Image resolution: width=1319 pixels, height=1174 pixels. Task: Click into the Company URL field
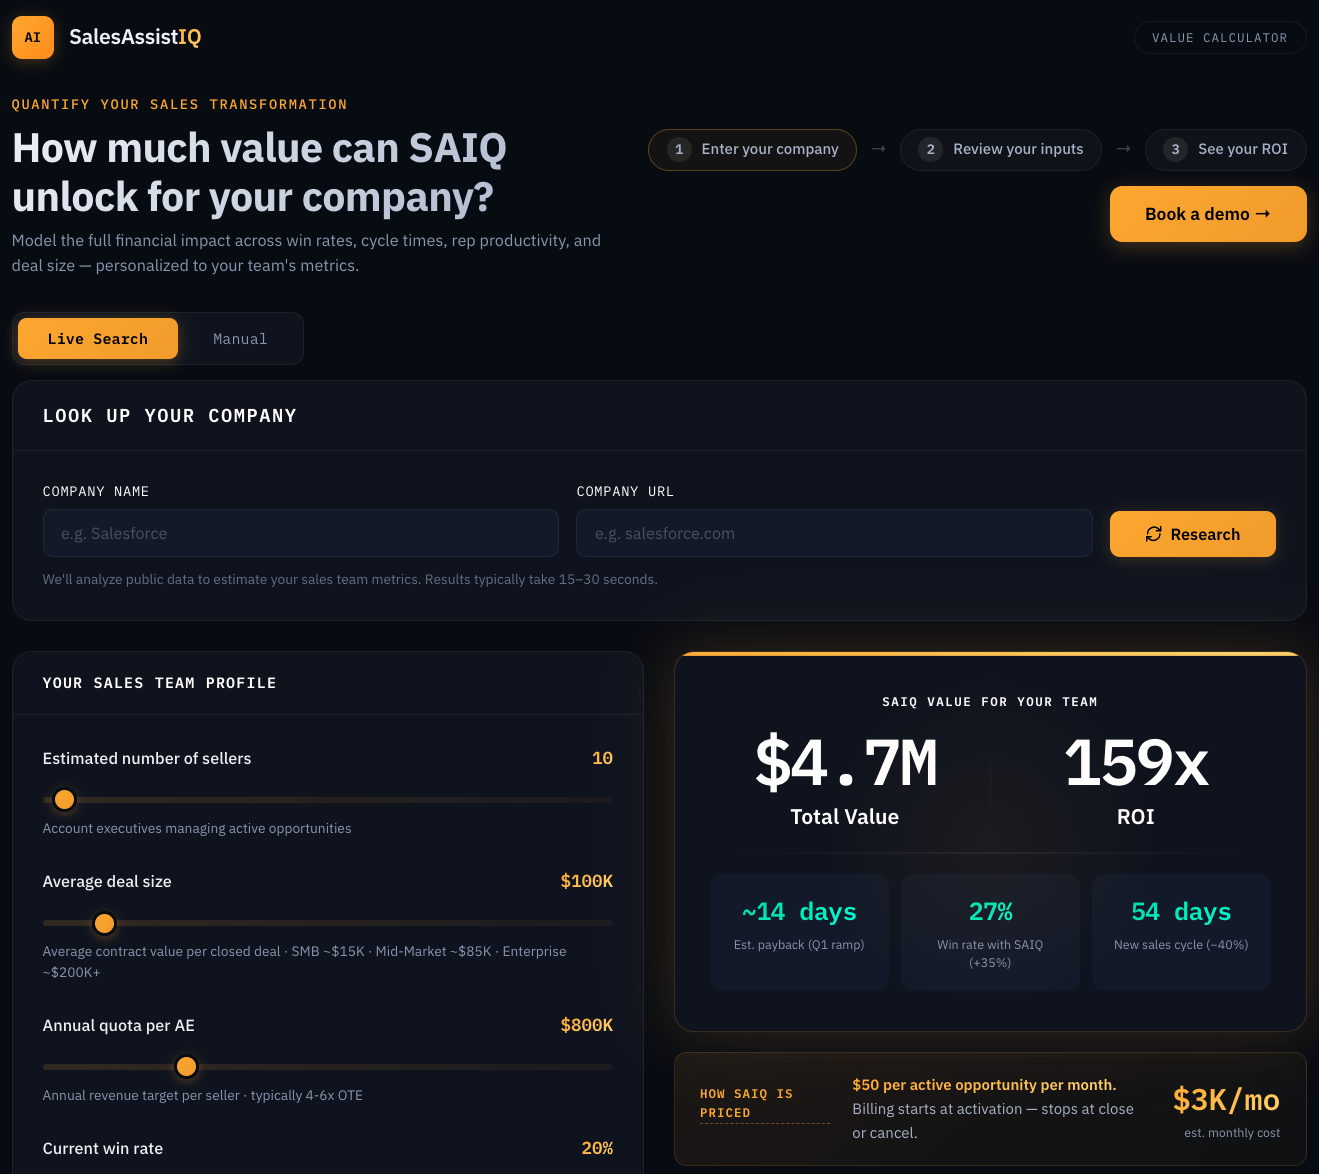(x=834, y=533)
